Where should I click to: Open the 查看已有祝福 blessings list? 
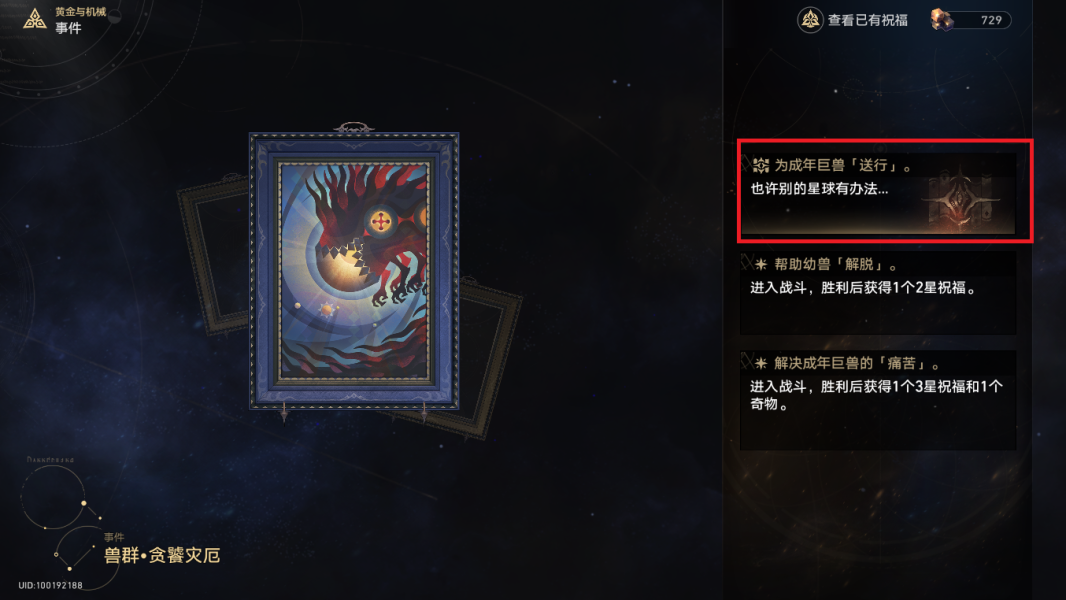tap(853, 20)
